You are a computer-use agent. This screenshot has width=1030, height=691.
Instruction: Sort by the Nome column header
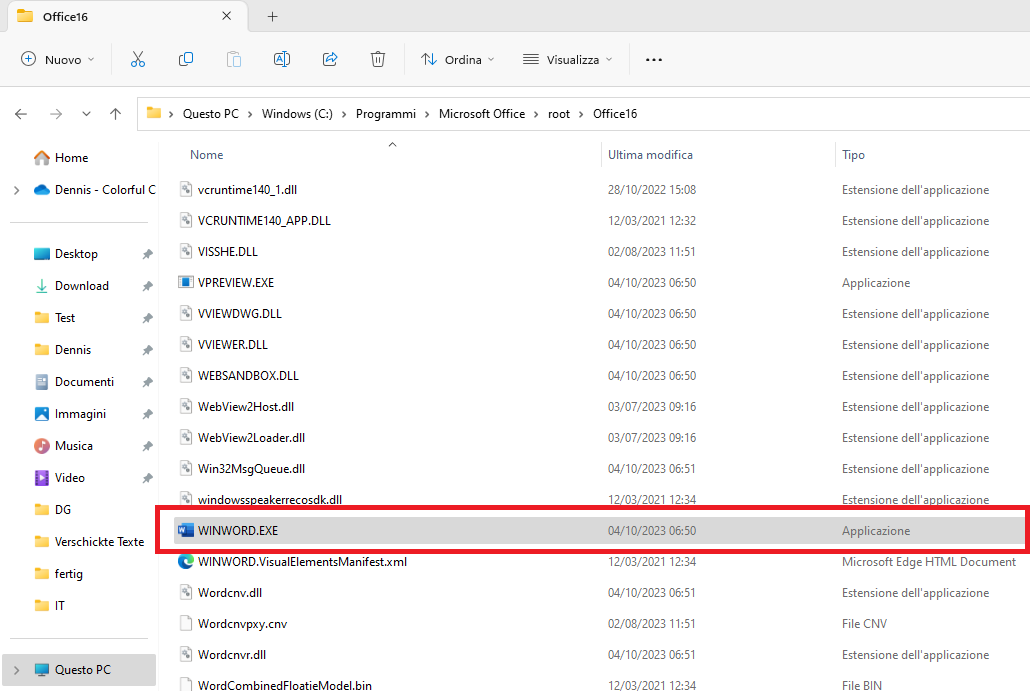pyautogui.click(x=206, y=155)
